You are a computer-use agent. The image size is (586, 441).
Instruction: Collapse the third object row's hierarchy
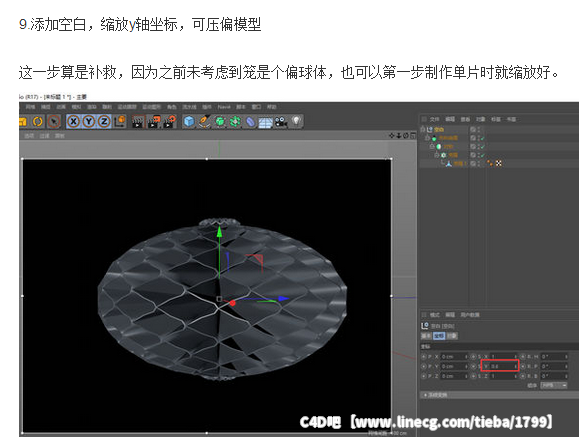[432, 146]
